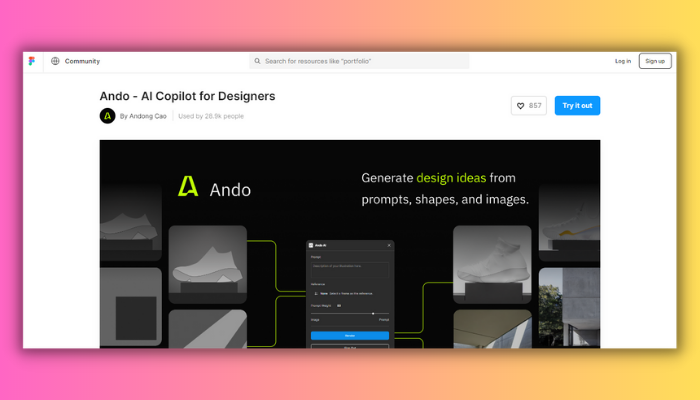
Task: Click the blue Render button in panel
Action: pos(350,335)
